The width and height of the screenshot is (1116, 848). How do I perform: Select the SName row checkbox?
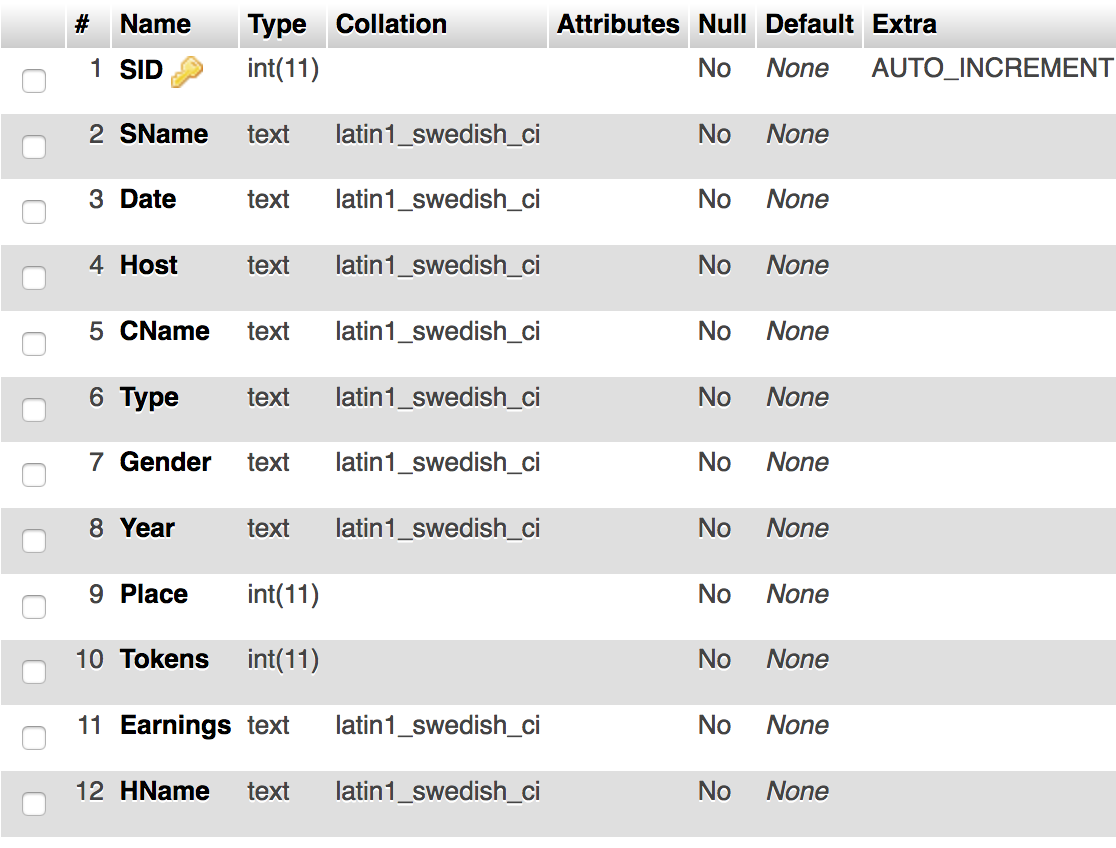pyautogui.click(x=33, y=147)
